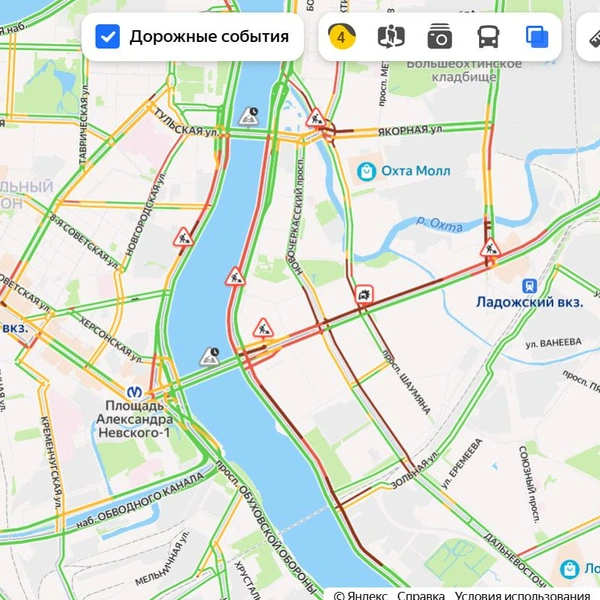Open the Условия использования link
This screenshot has height=600, width=600.
pos(522,595)
